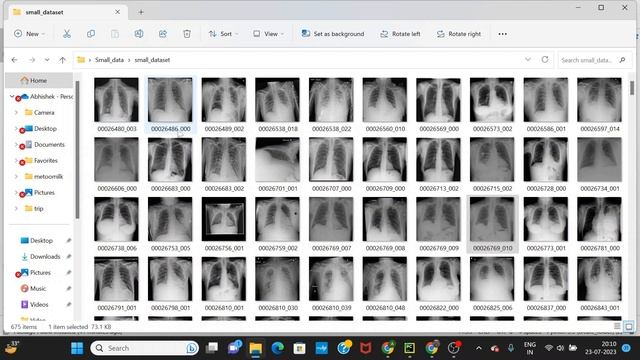Image resolution: width=640 pixels, height=360 pixels.
Task: Select thumbnail 00026701_001
Action: click(x=277, y=160)
